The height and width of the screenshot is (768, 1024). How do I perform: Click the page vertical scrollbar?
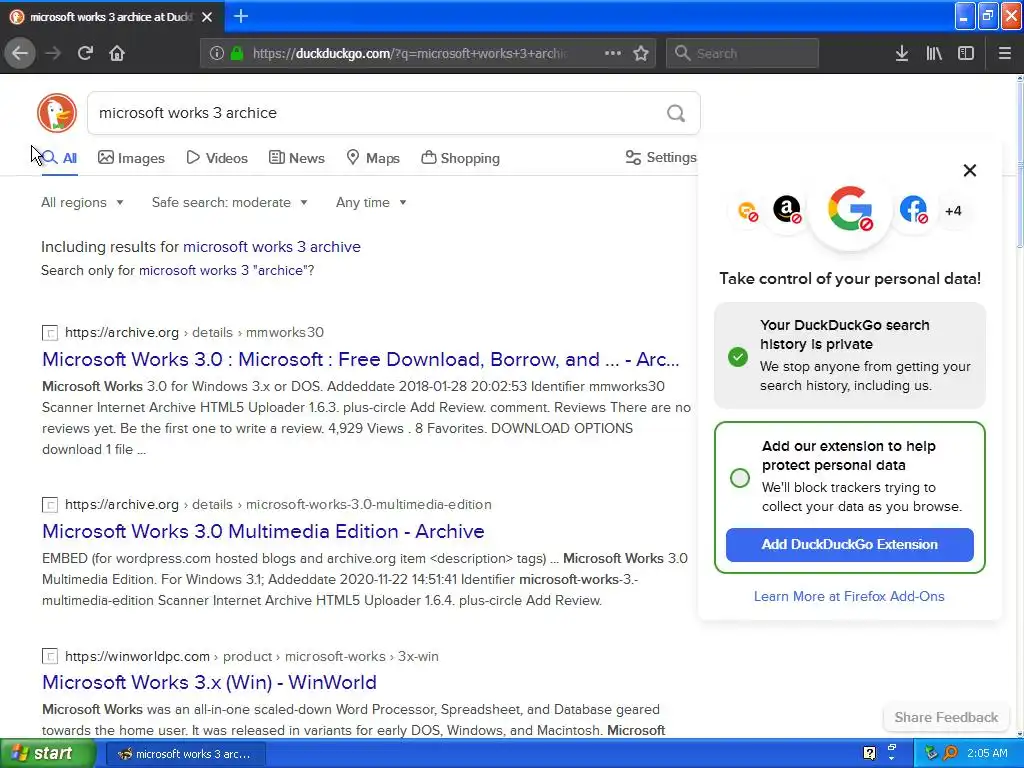[1019, 405]
